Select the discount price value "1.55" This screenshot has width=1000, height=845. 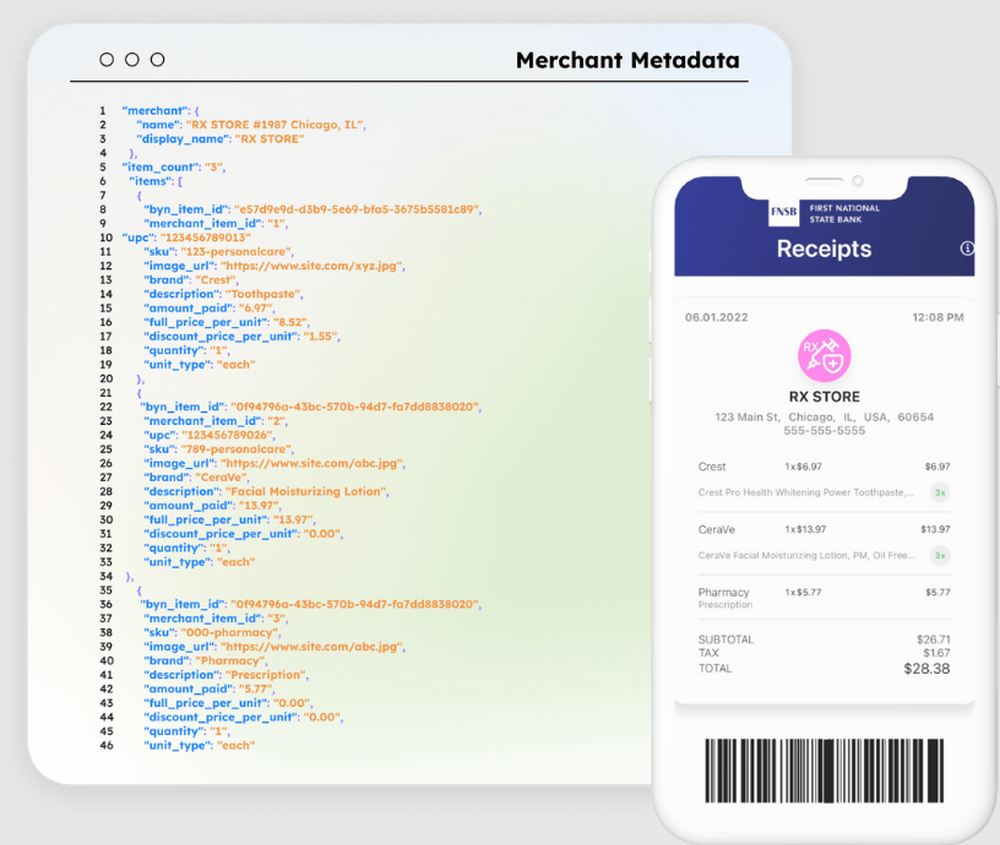click(321, 336)
